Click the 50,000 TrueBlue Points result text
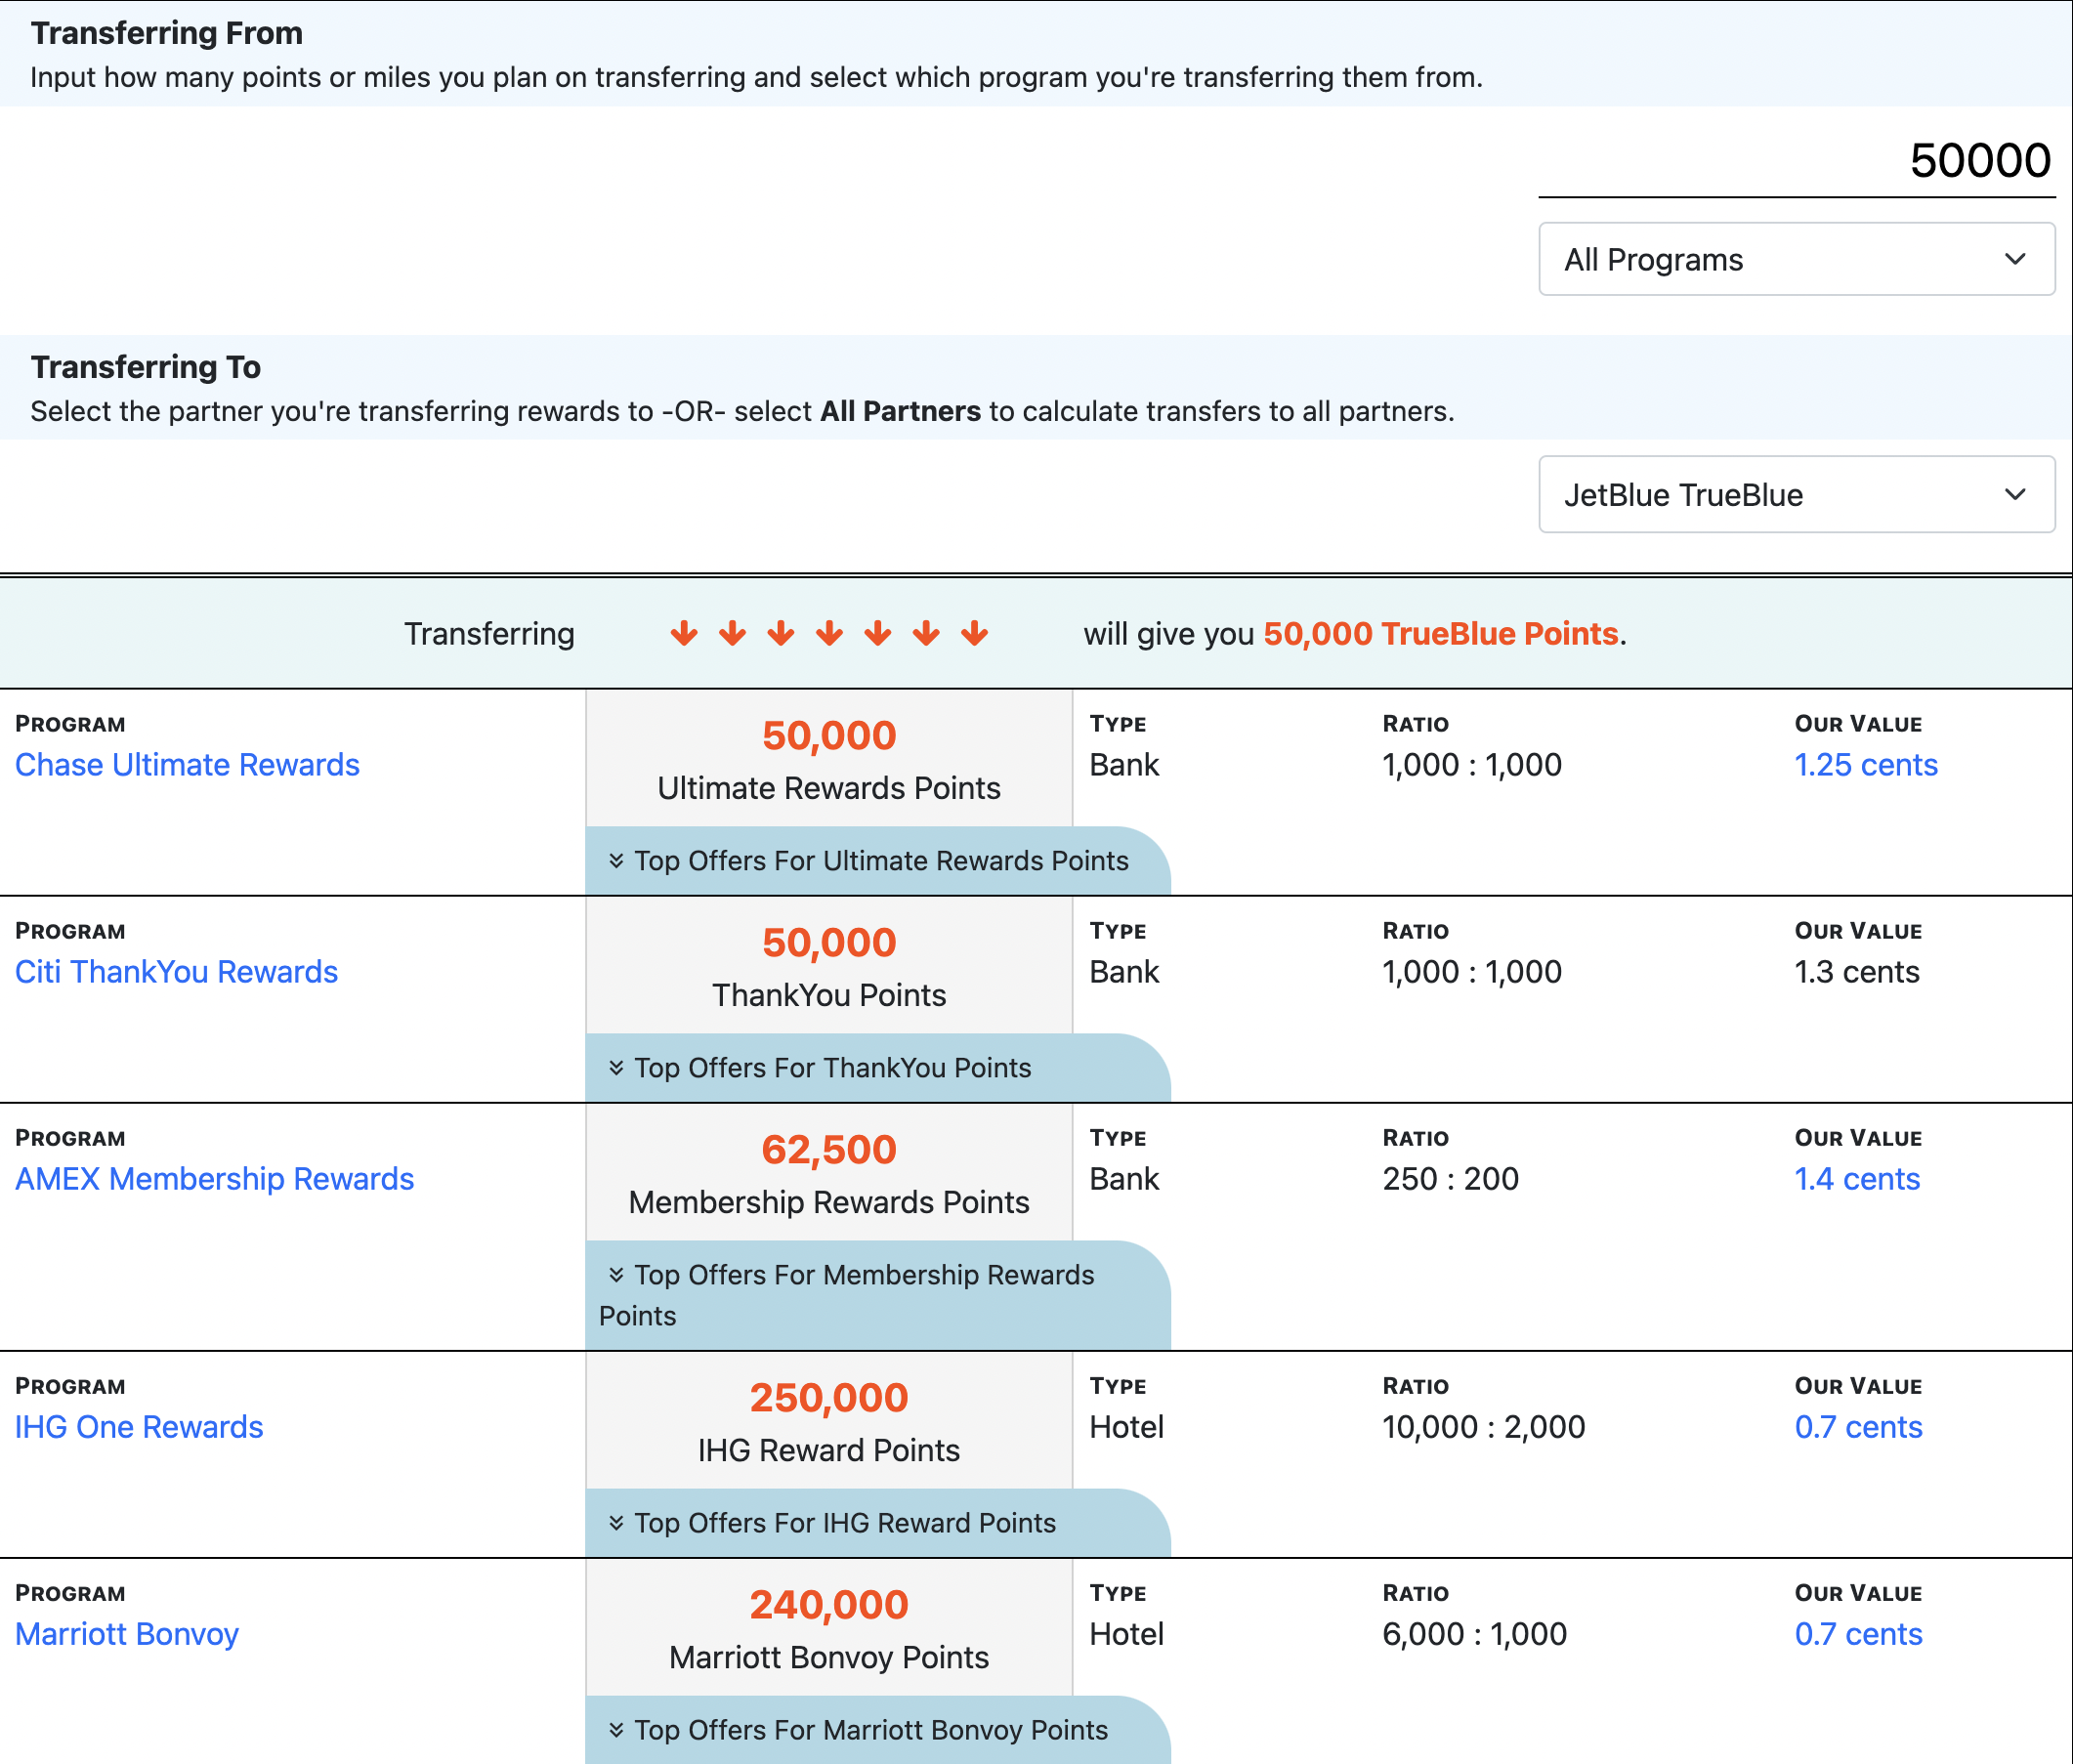The width and height of the screenshot is (2073, 1764). click(1441, 634)
